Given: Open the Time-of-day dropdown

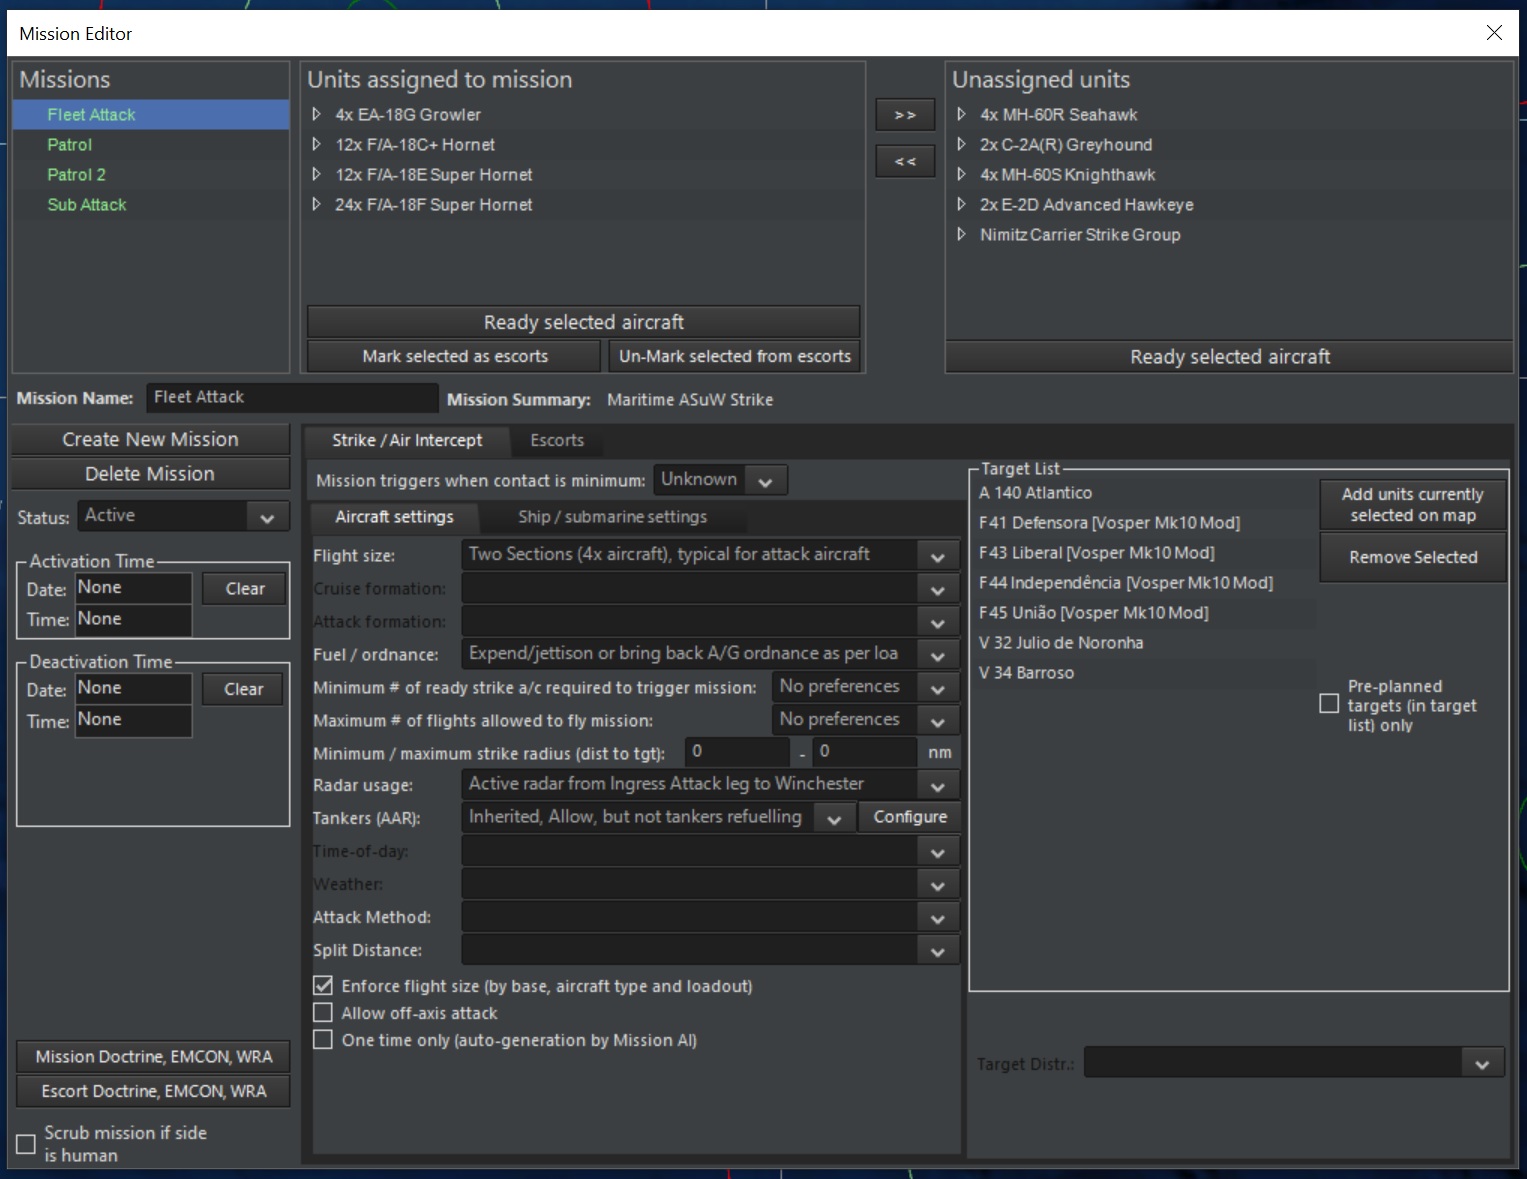Looking at the screenshot, I should tap(710, 852).
